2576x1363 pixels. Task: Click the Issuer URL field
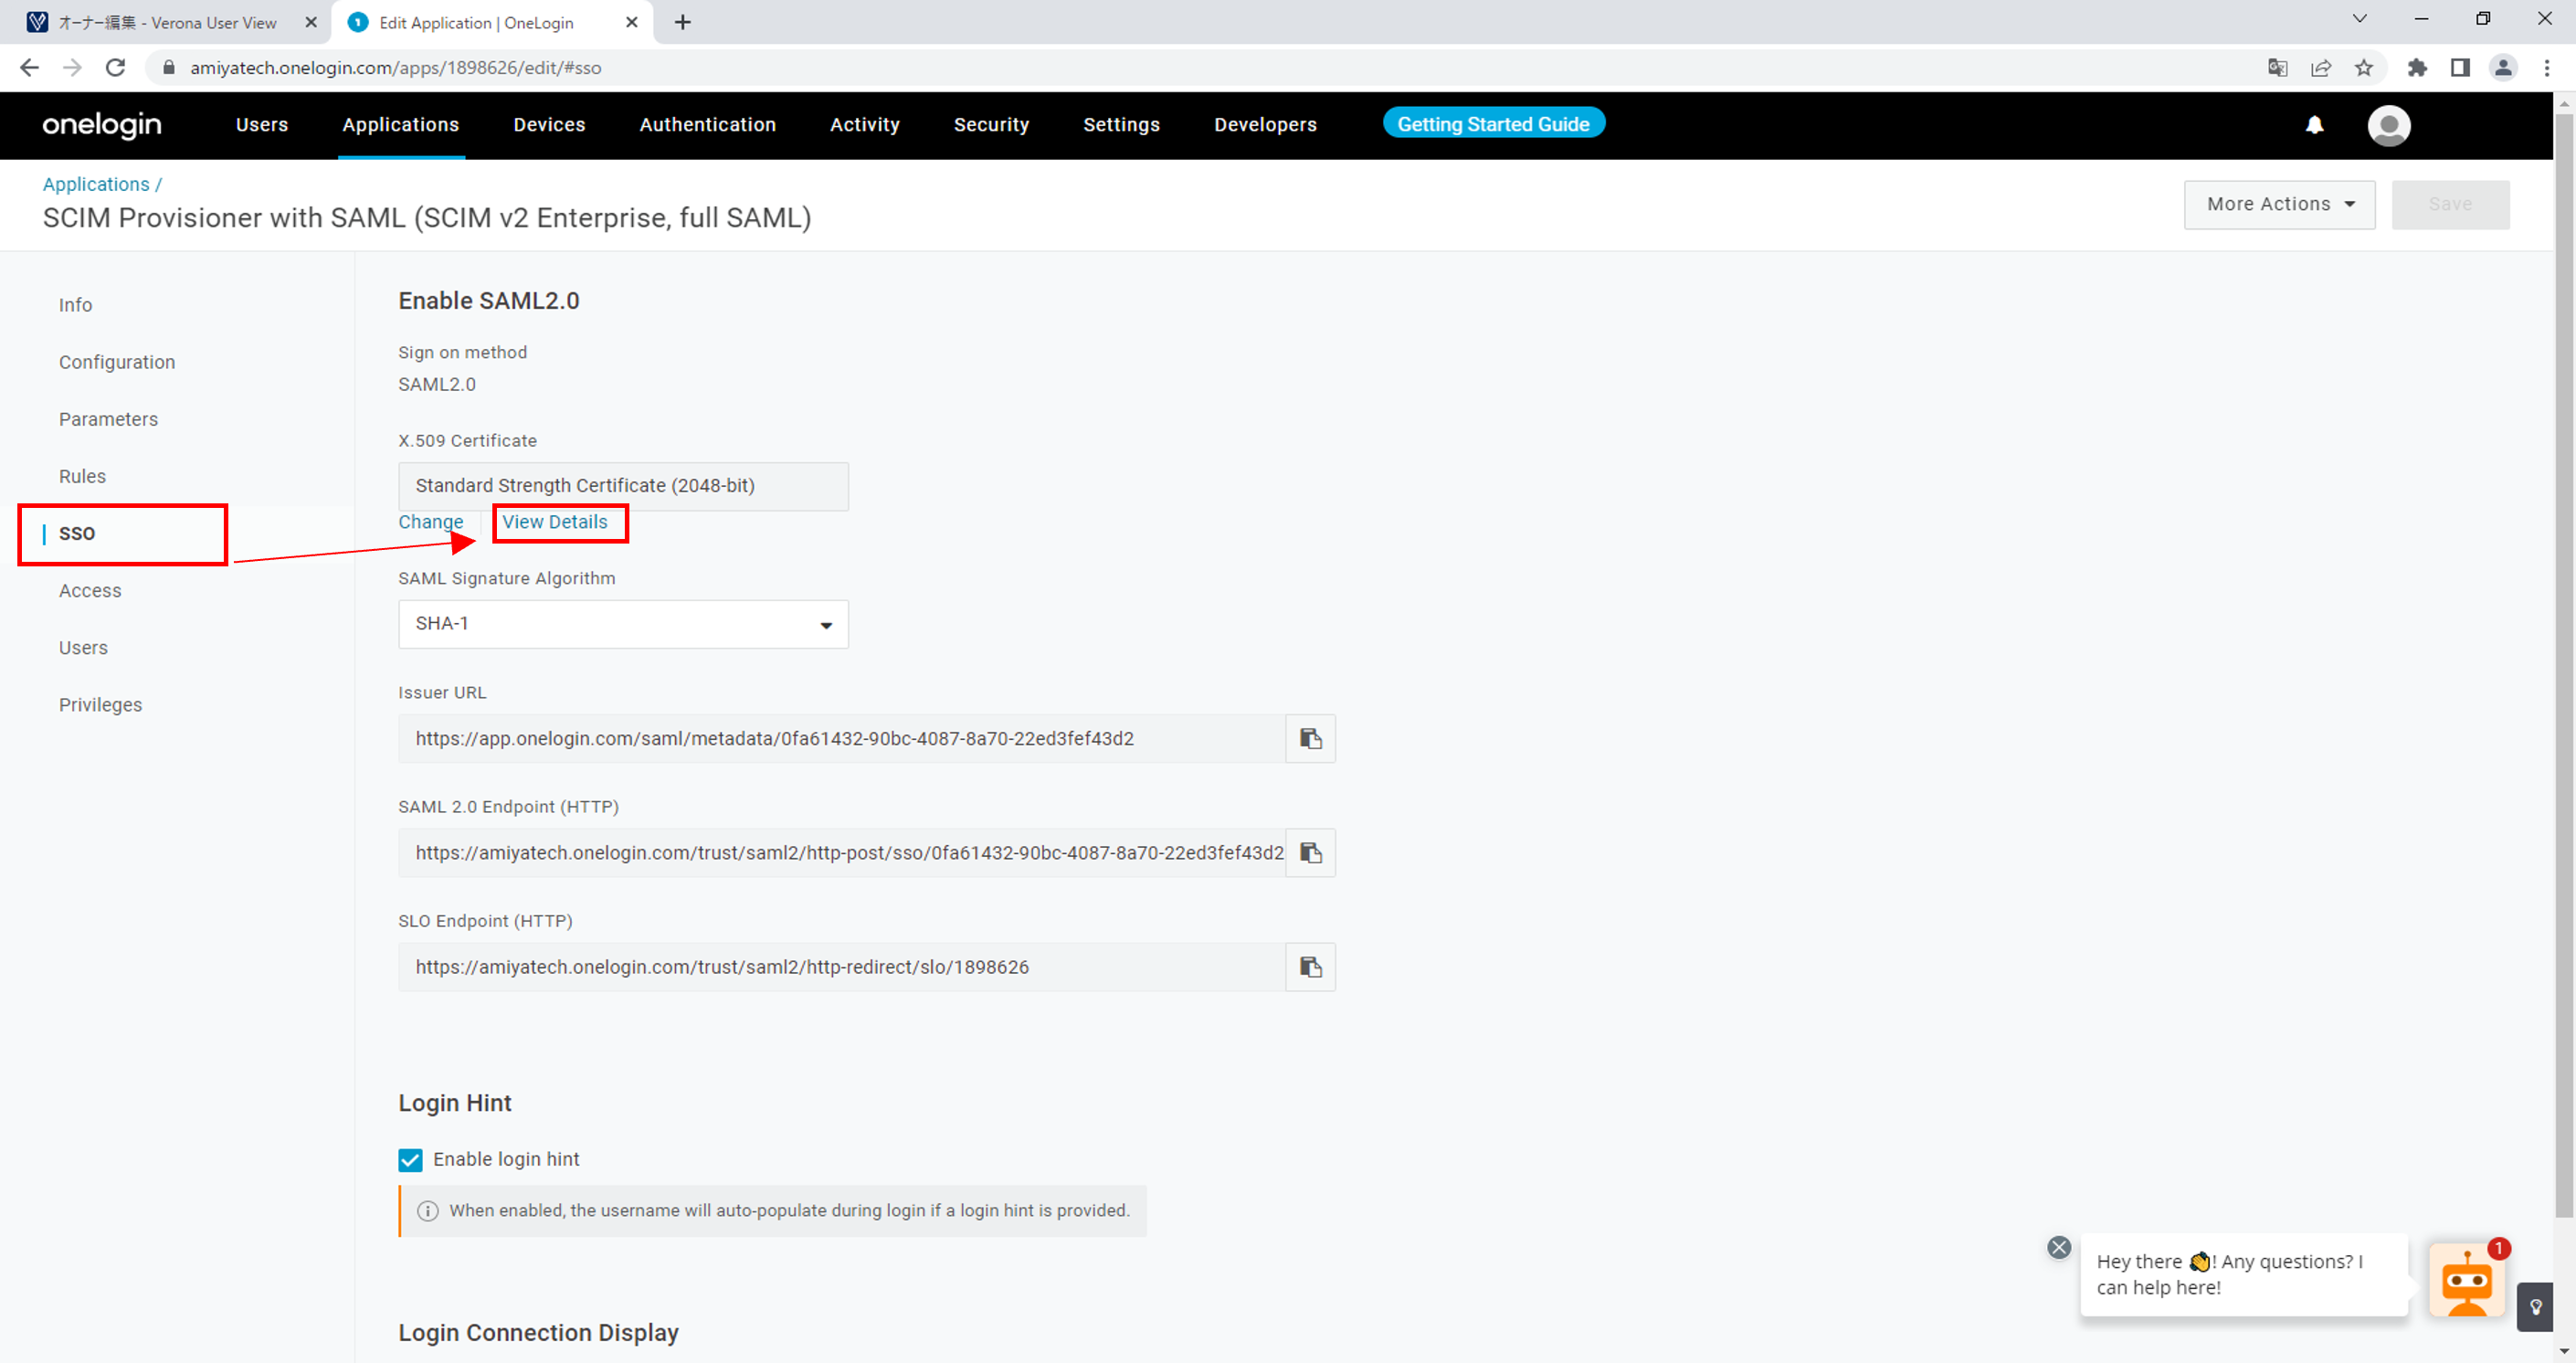841,739
